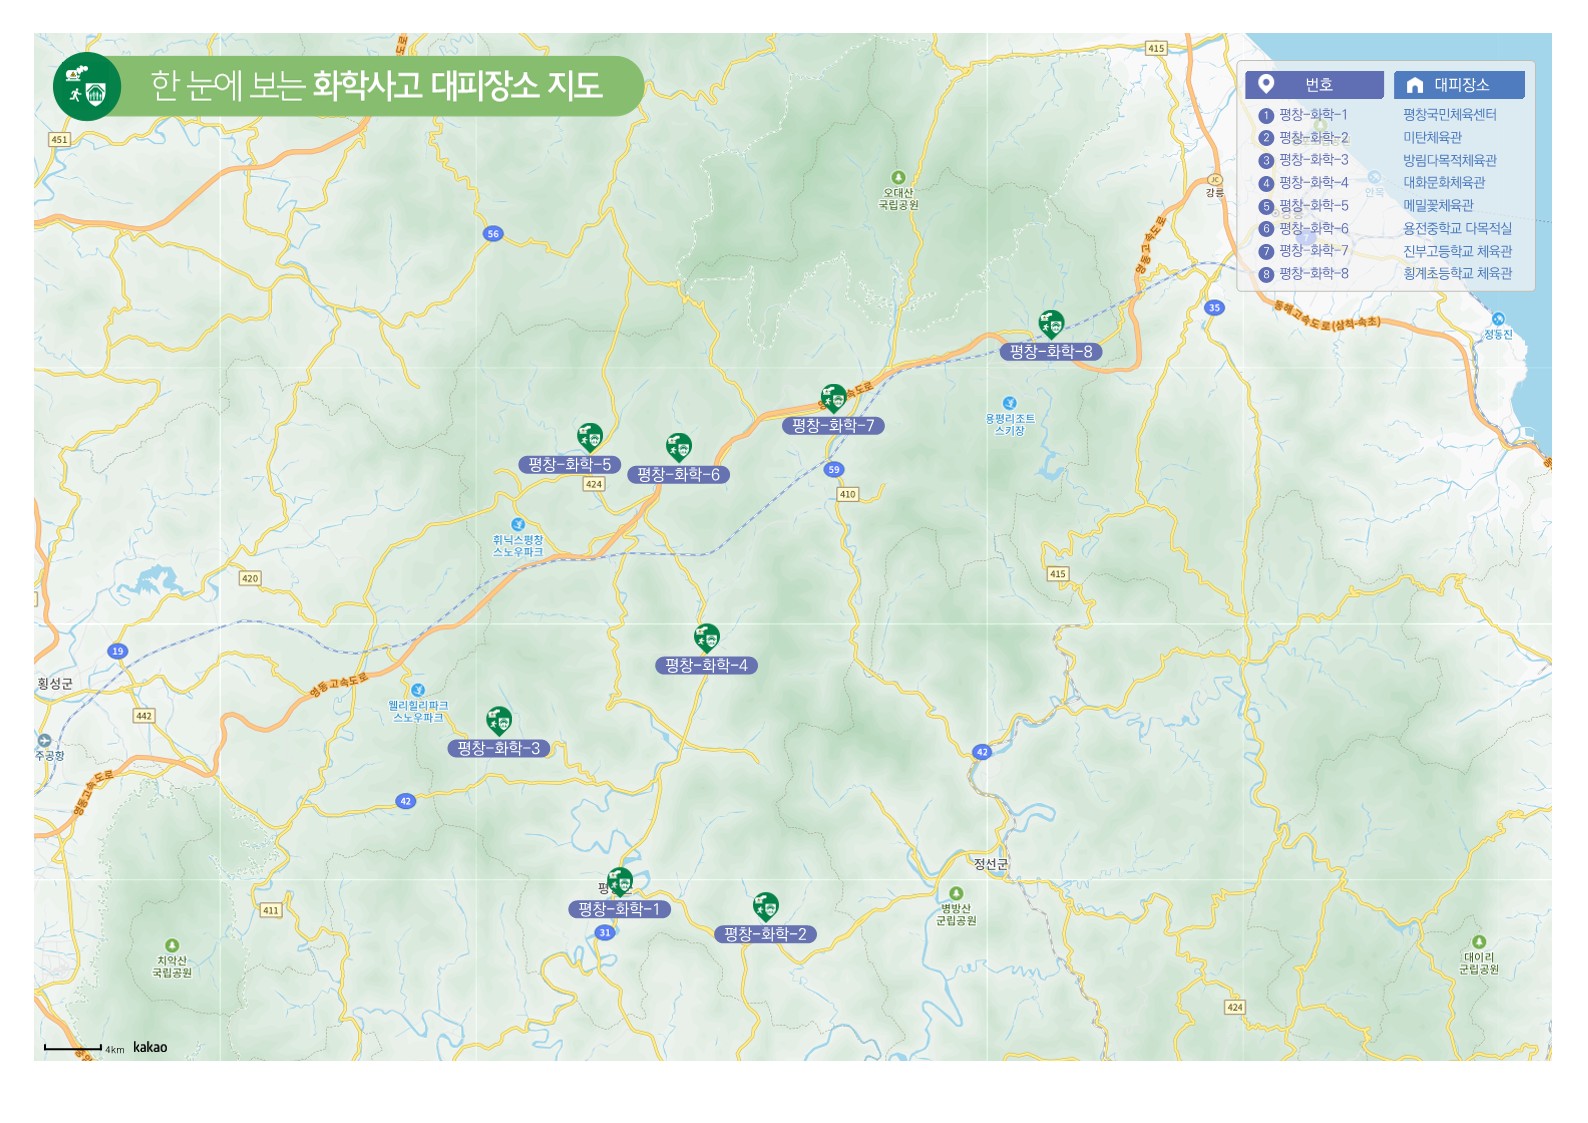Click the 오대산 국립공원 park icon
The image size is (1588, 1123).
[x=898, y=178]
